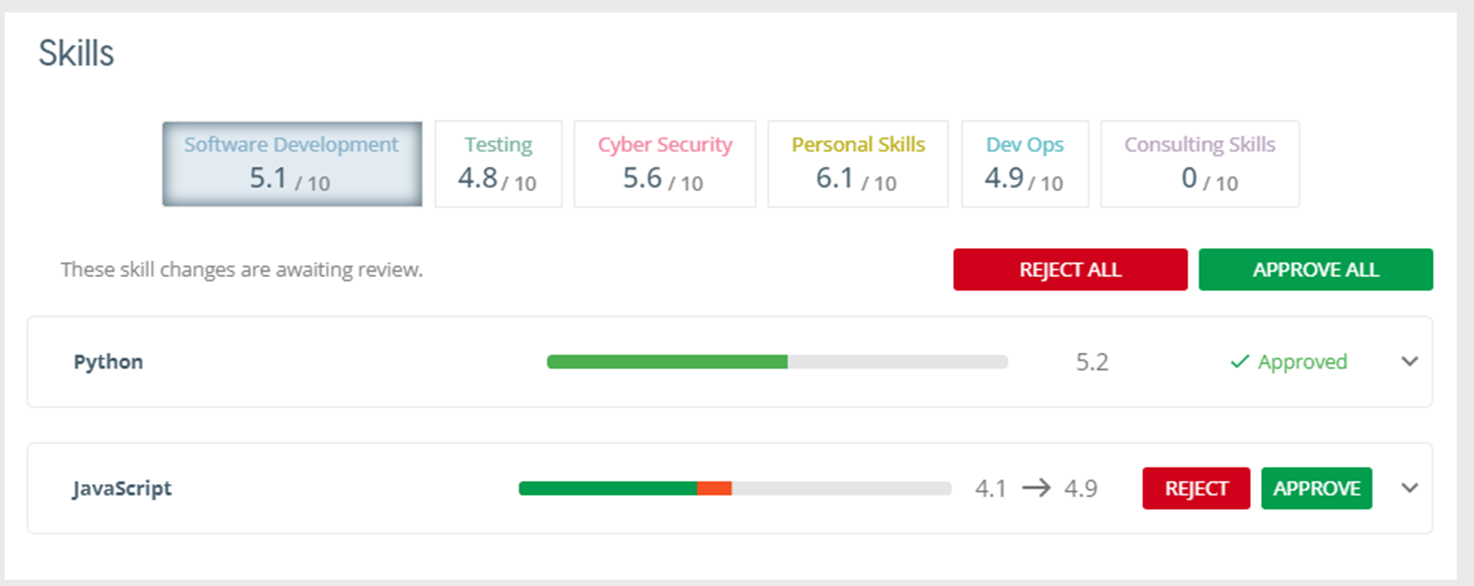Click the green checkmark beside Approved

tap(1240, 362)
